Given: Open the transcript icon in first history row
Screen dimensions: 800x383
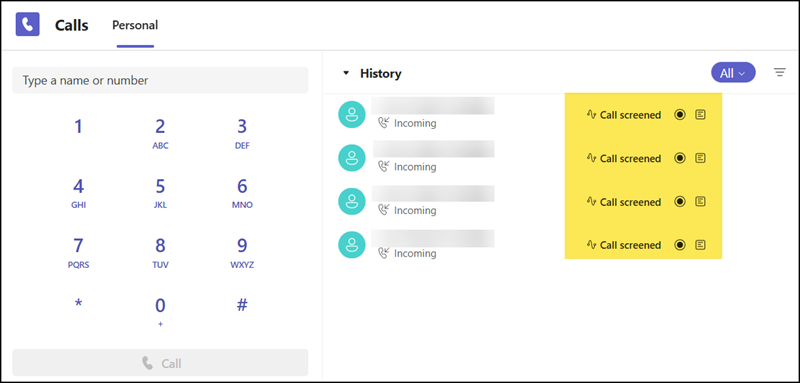Looking at the screenshot, I should (x=701, y=115).
